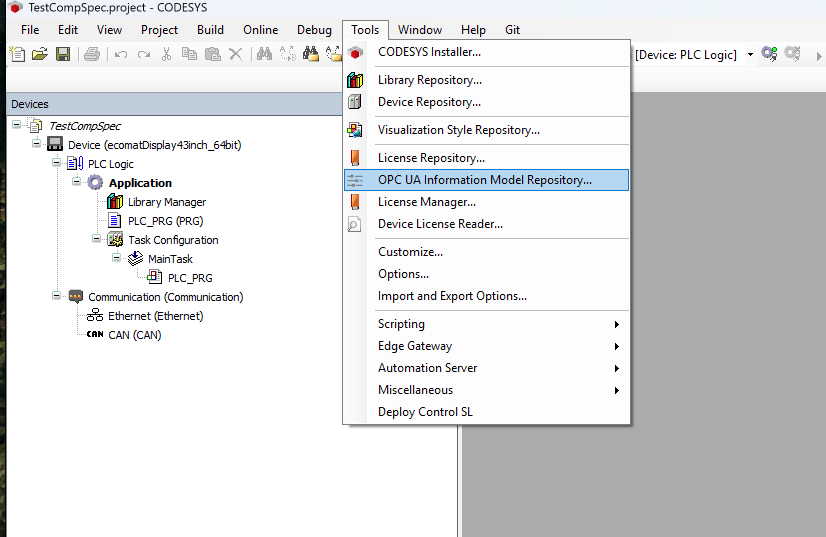The width and height of the screenshot is (826, 537).
Task: Click the CAN bus icon in tree
Action: coord(95,334)
